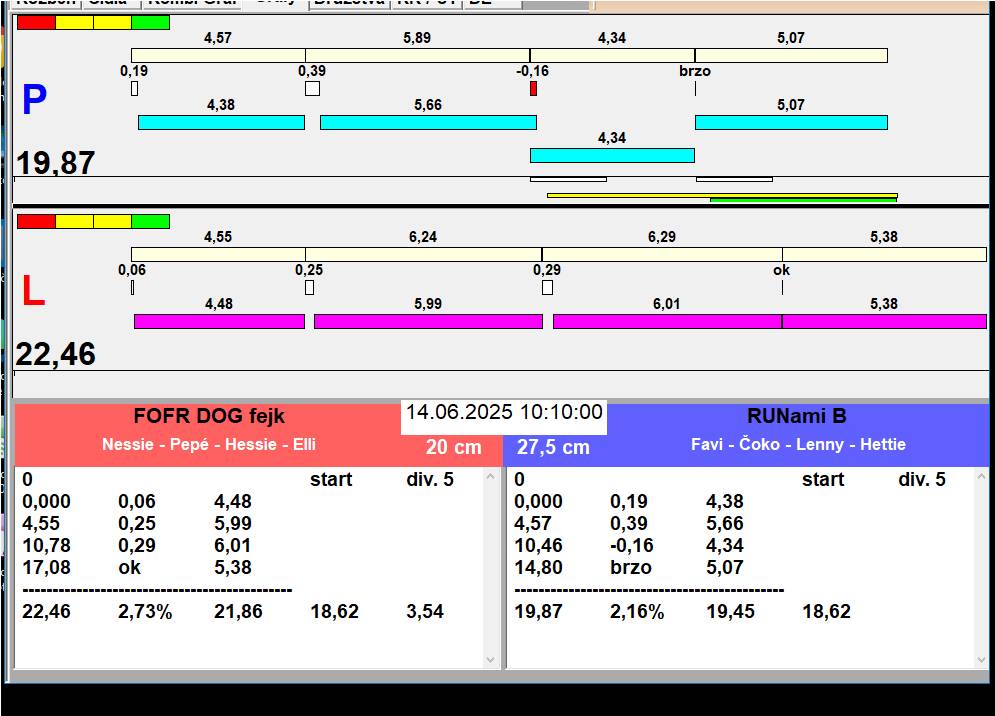Viewport: 995px width, 716px height.
Task: Select the 0,19 start marker box in lane P
Action: click(x=135, y=88)
